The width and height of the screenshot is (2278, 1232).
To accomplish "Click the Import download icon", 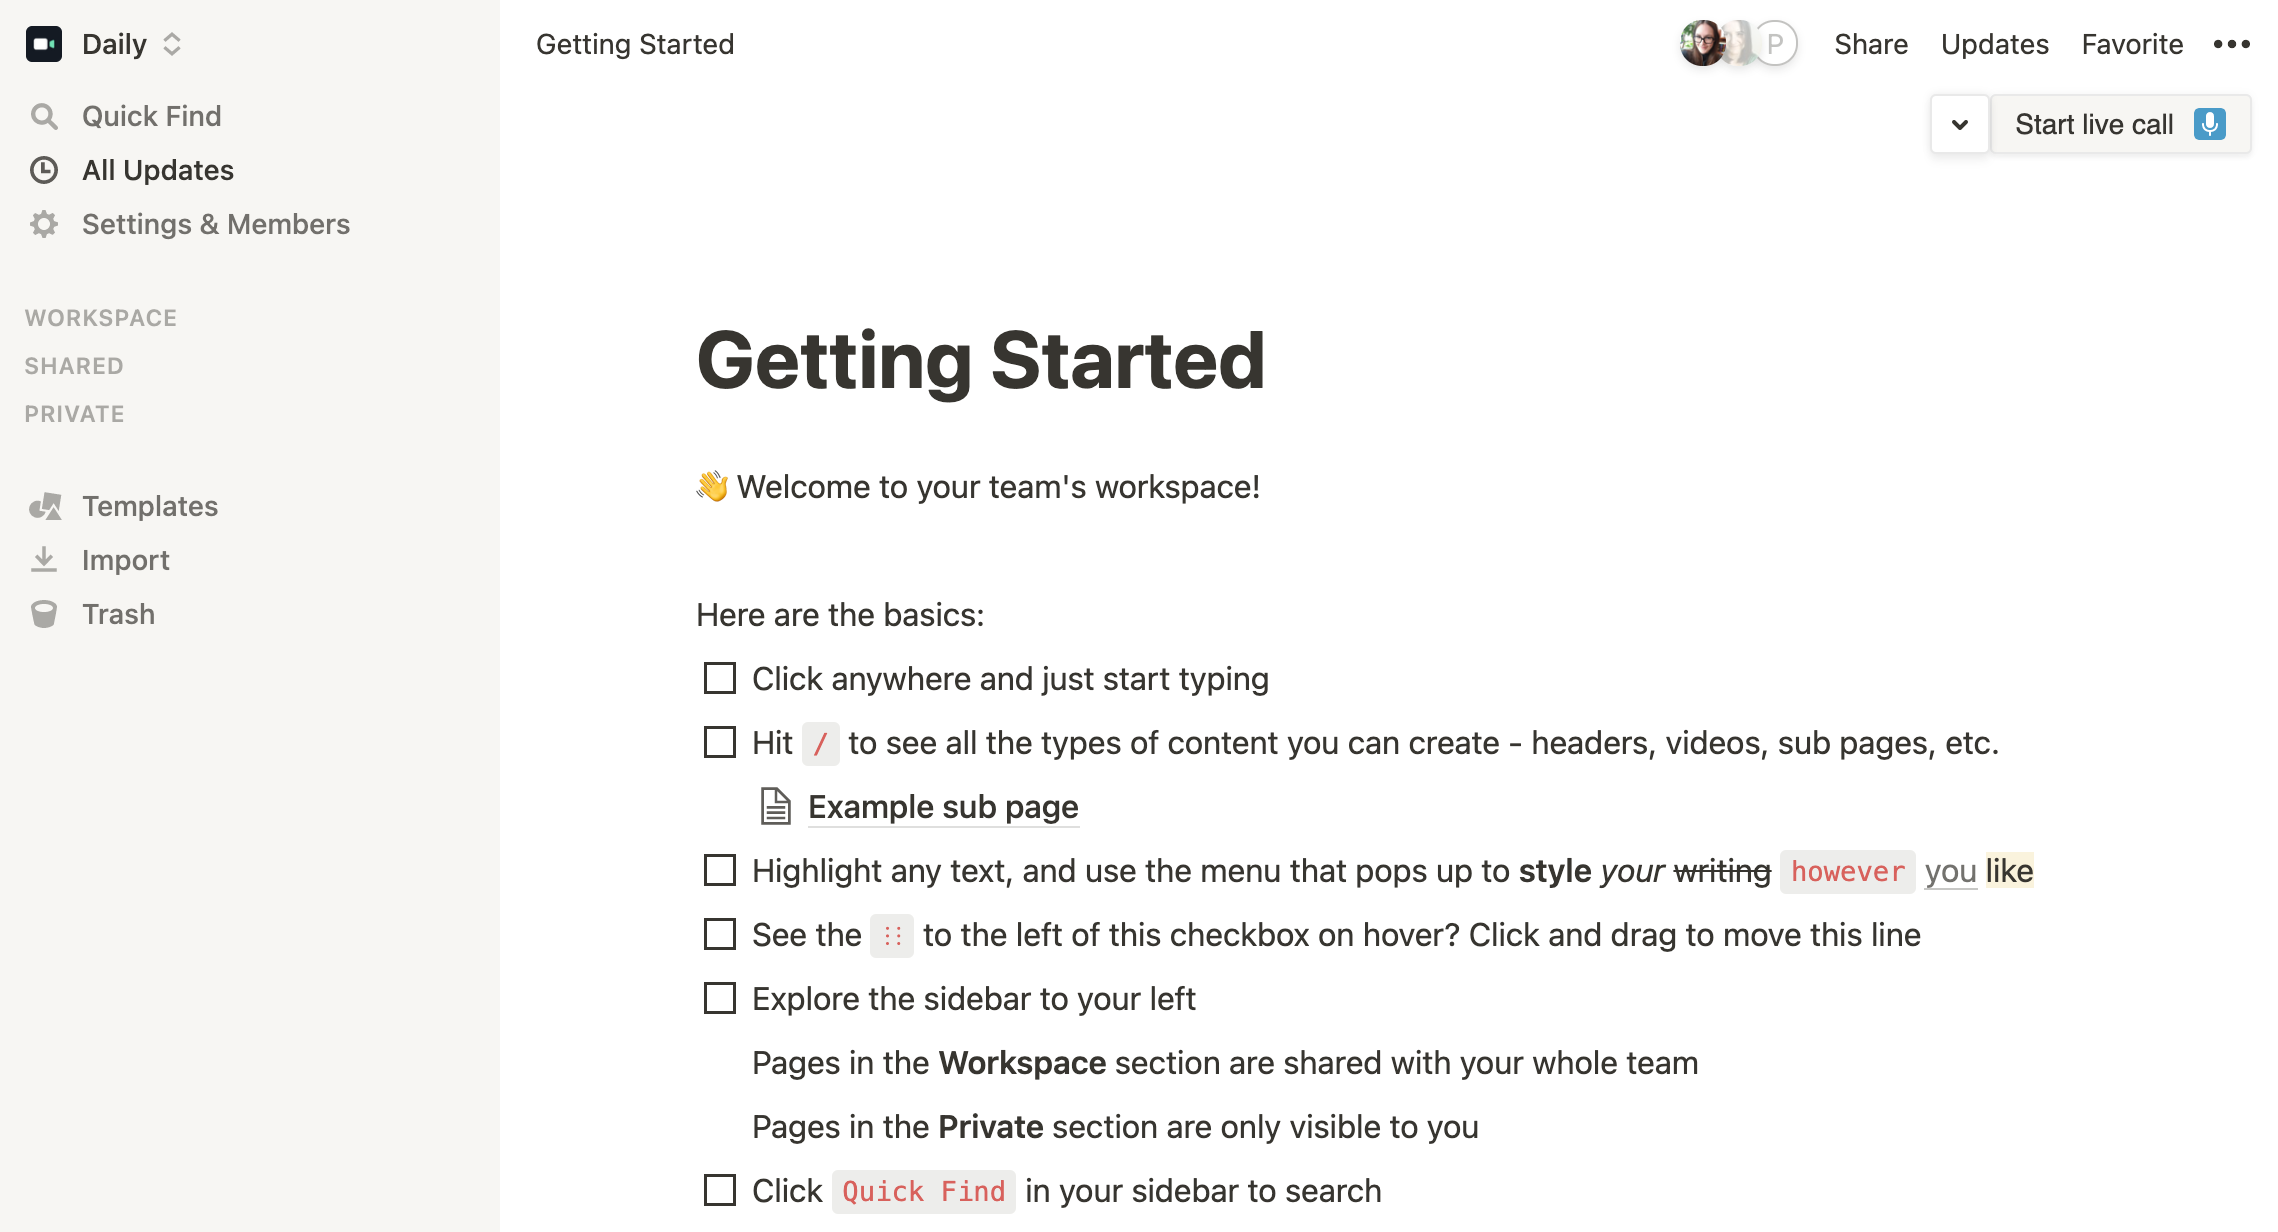I will click(x=44, y=560).
